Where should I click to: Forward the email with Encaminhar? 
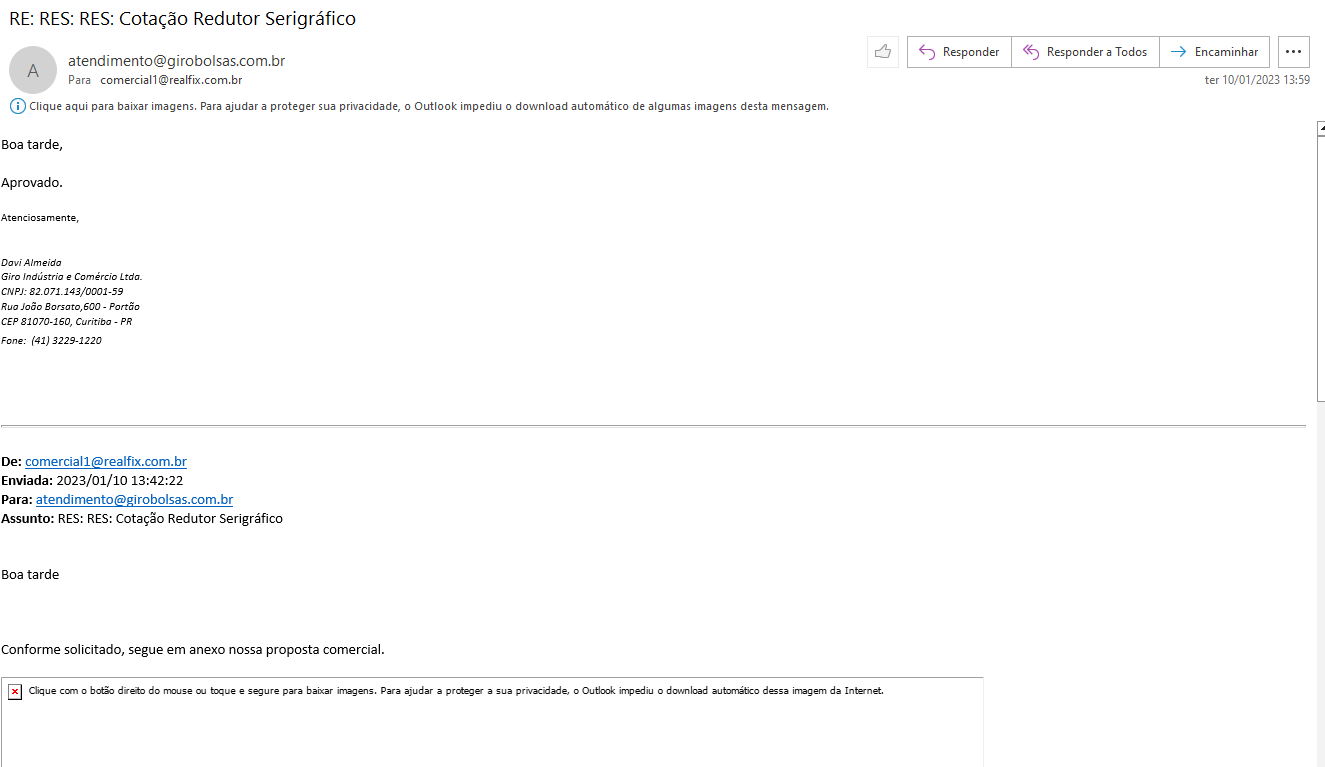click(1214, 52)
